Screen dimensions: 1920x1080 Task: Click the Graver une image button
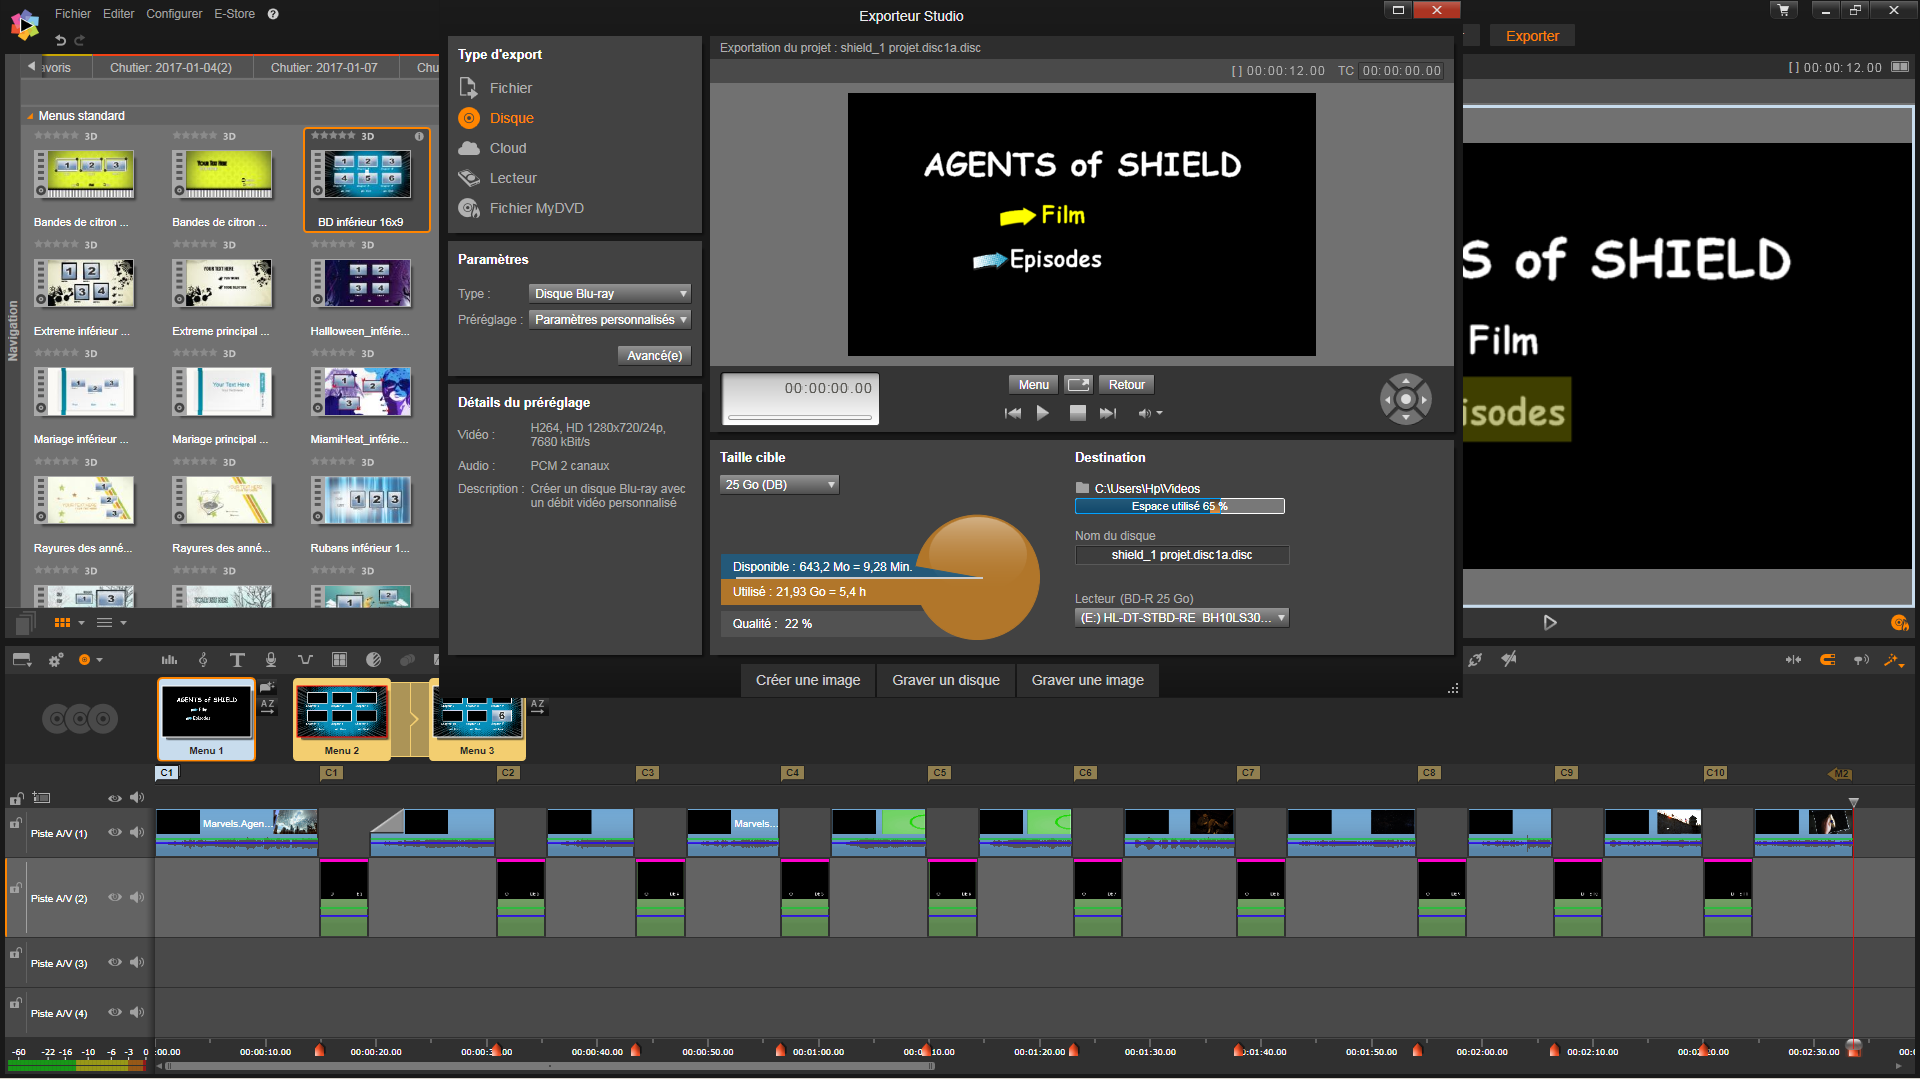(1088, 680)
